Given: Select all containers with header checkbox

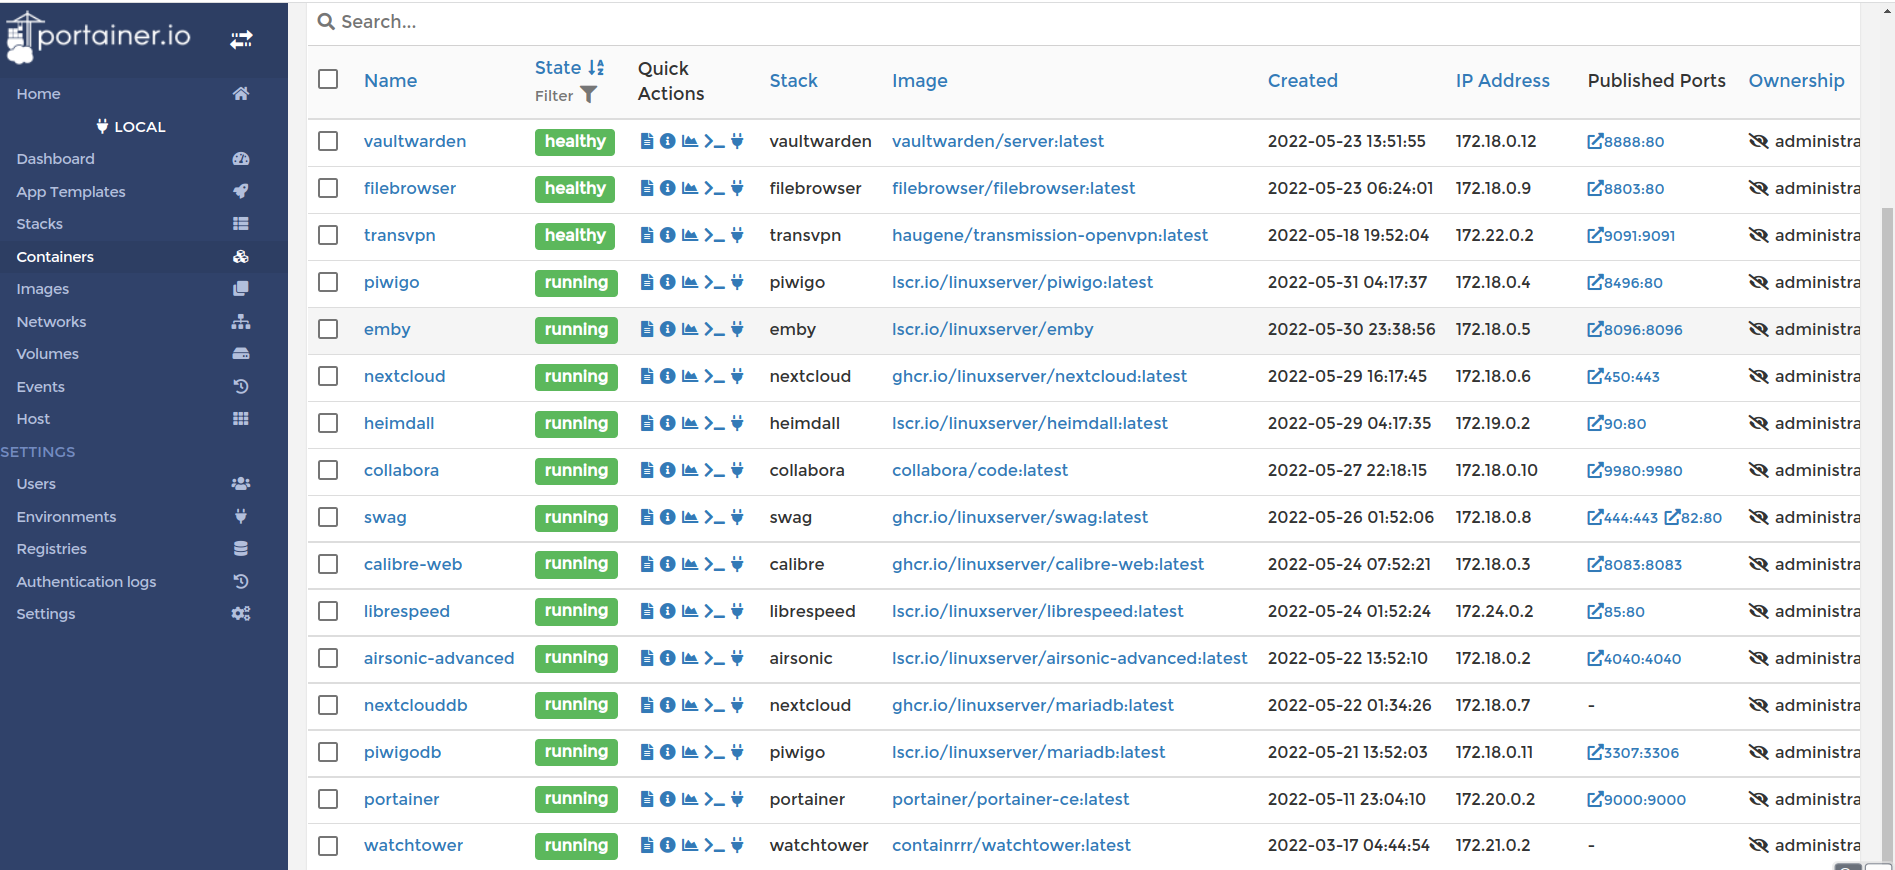Looking at the screenshot, I should 328,79.
